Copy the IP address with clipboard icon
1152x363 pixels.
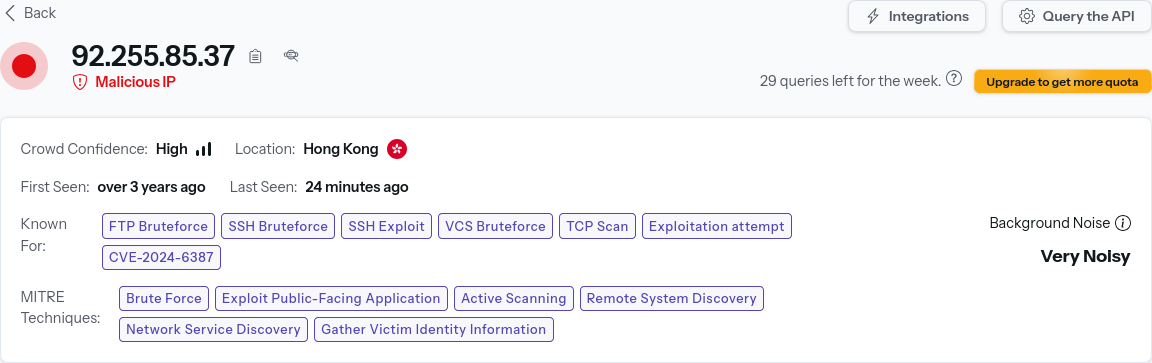pyautogui.click(x=255, y=56)
